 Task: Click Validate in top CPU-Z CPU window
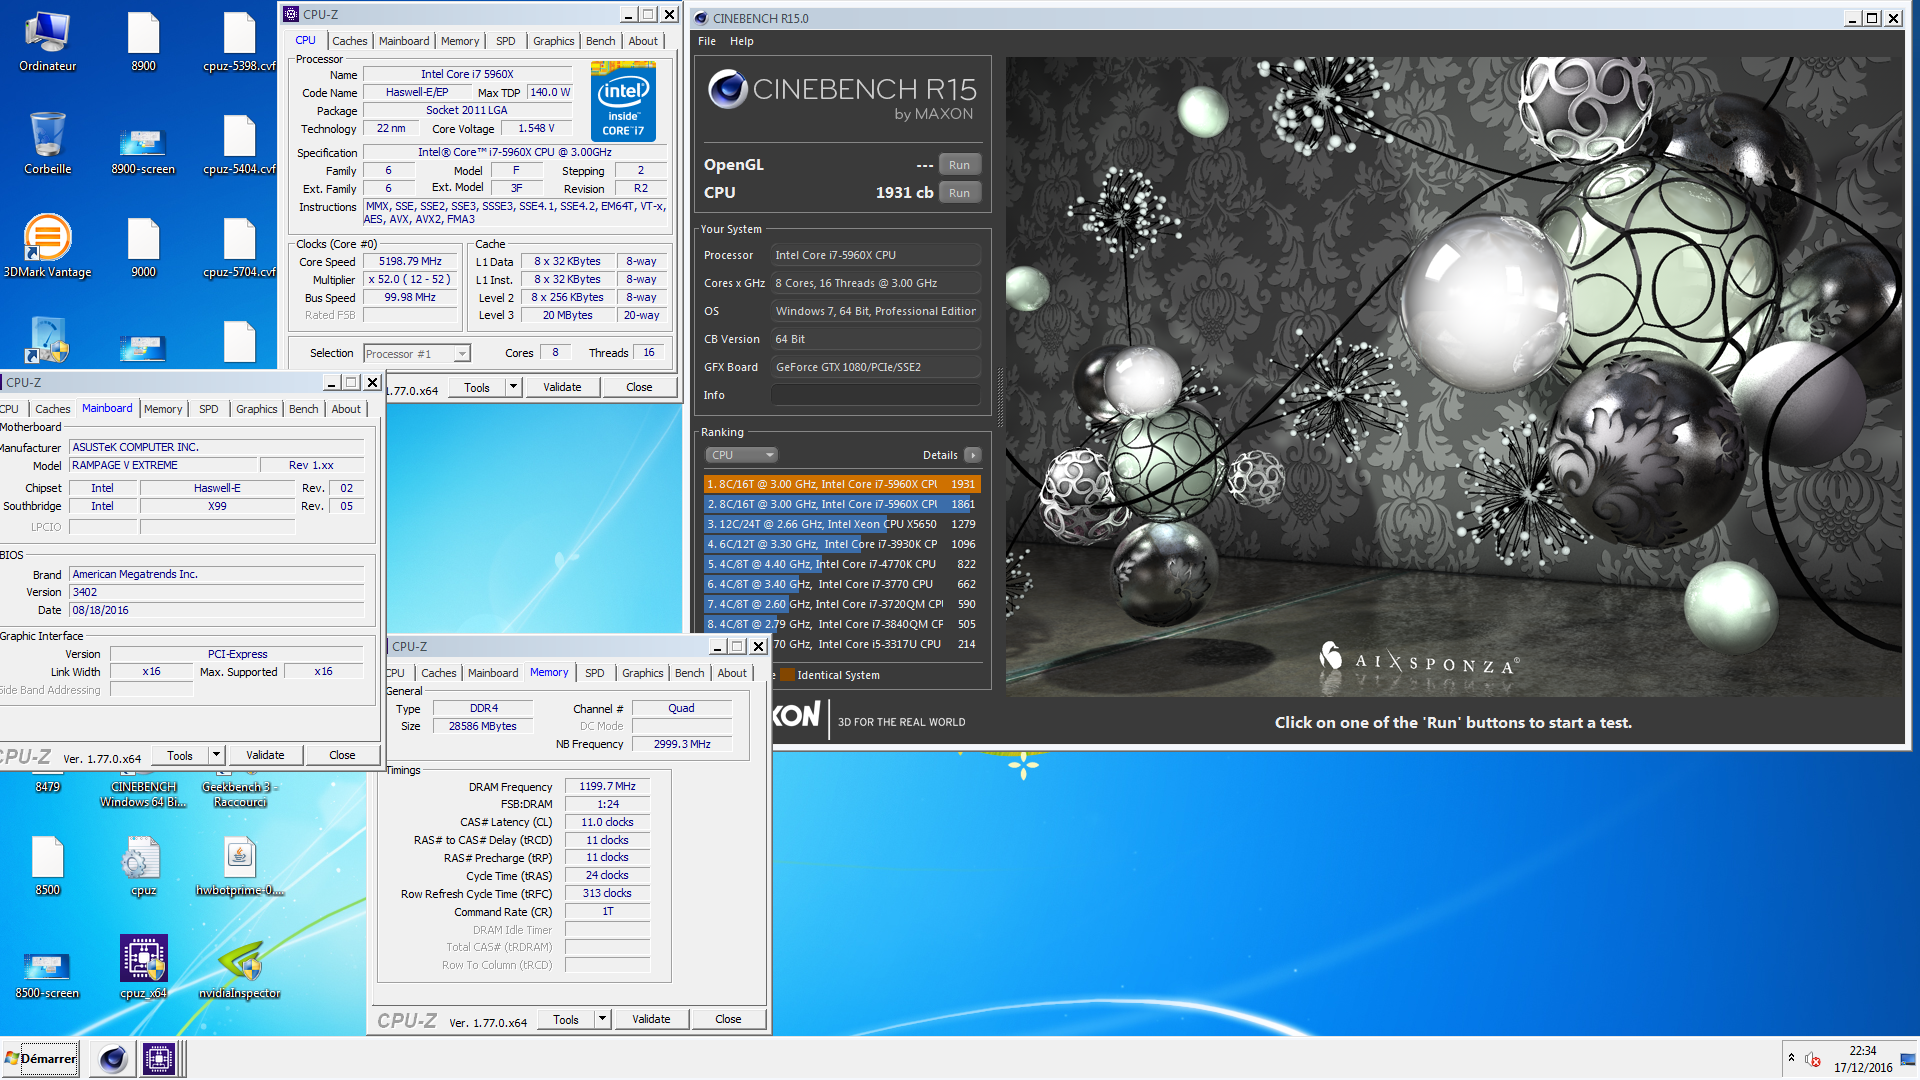pos(562,387)
